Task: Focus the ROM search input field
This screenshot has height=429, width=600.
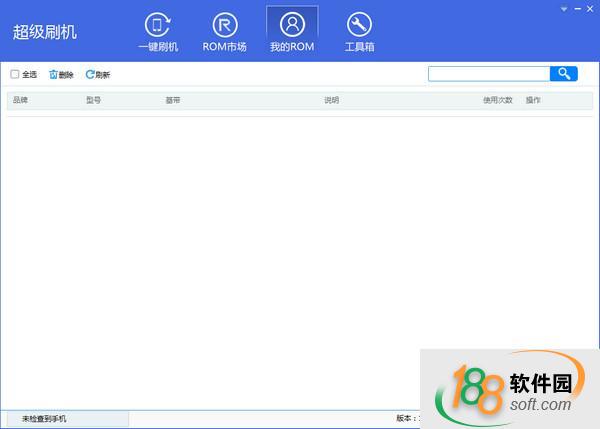Action: pos(489,74)
